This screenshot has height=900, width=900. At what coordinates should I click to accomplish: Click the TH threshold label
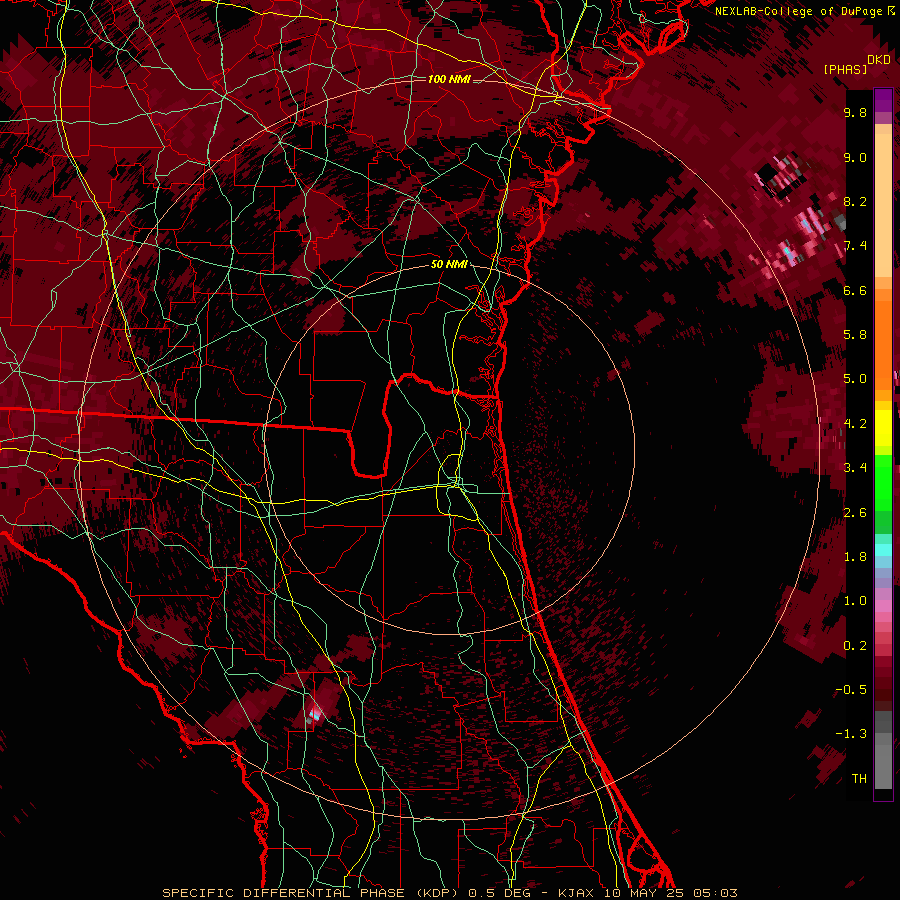click(859, 779)
